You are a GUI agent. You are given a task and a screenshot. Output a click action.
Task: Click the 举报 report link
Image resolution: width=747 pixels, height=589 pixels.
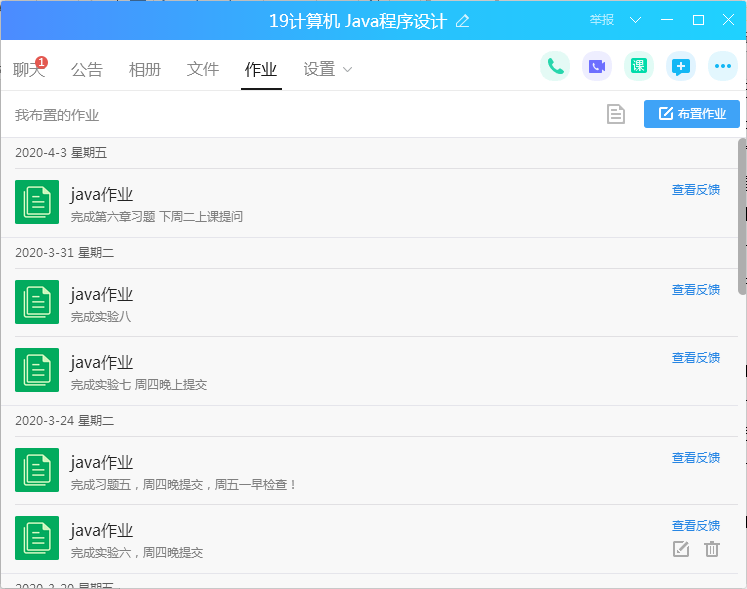(x=602, y=20)
